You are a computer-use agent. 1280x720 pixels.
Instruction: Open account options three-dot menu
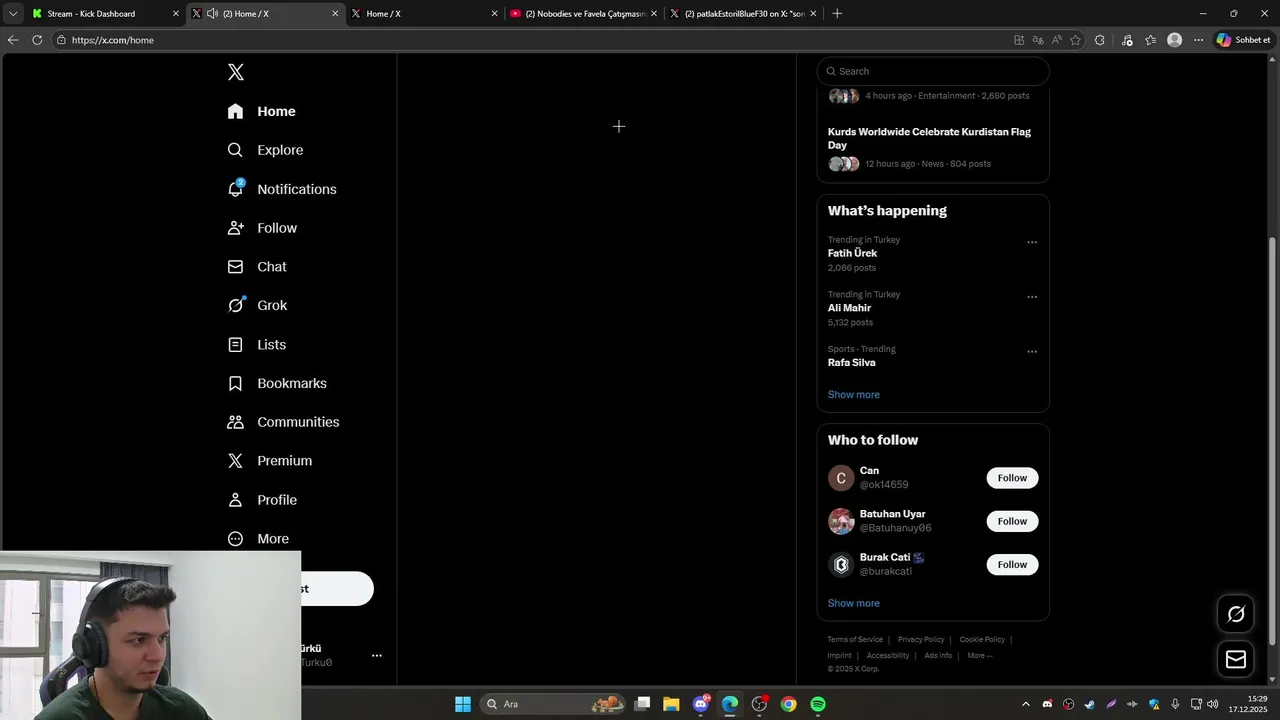point(377,656)
